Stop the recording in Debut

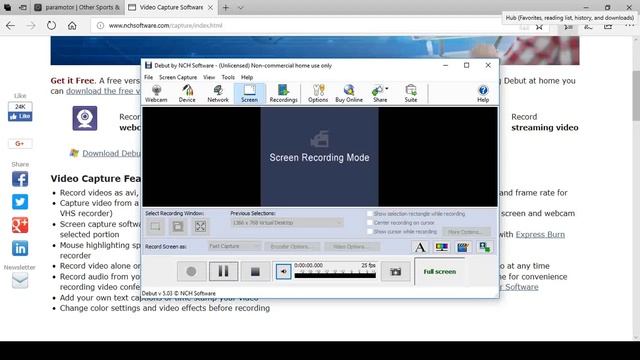pos(255,271)
